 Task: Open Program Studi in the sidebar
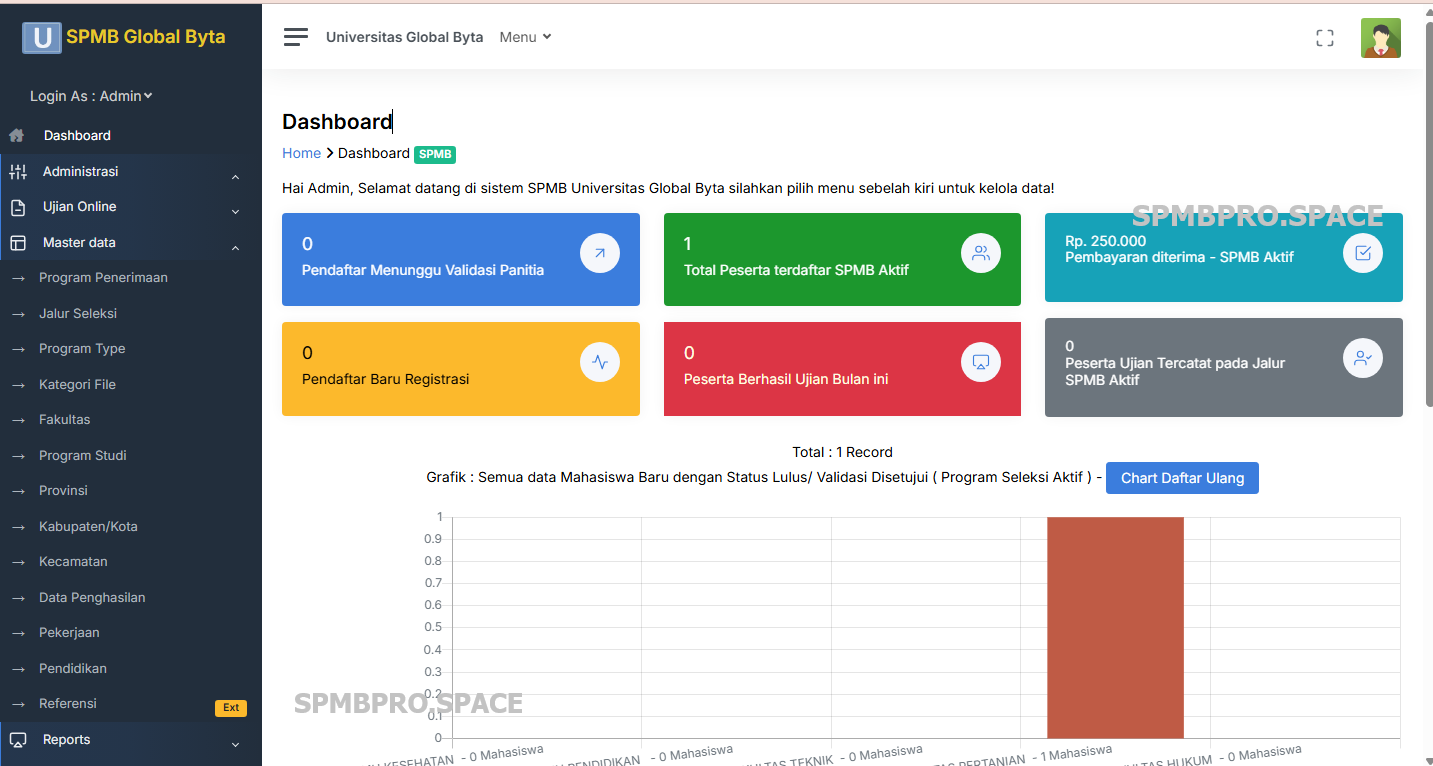coord(82,456)
